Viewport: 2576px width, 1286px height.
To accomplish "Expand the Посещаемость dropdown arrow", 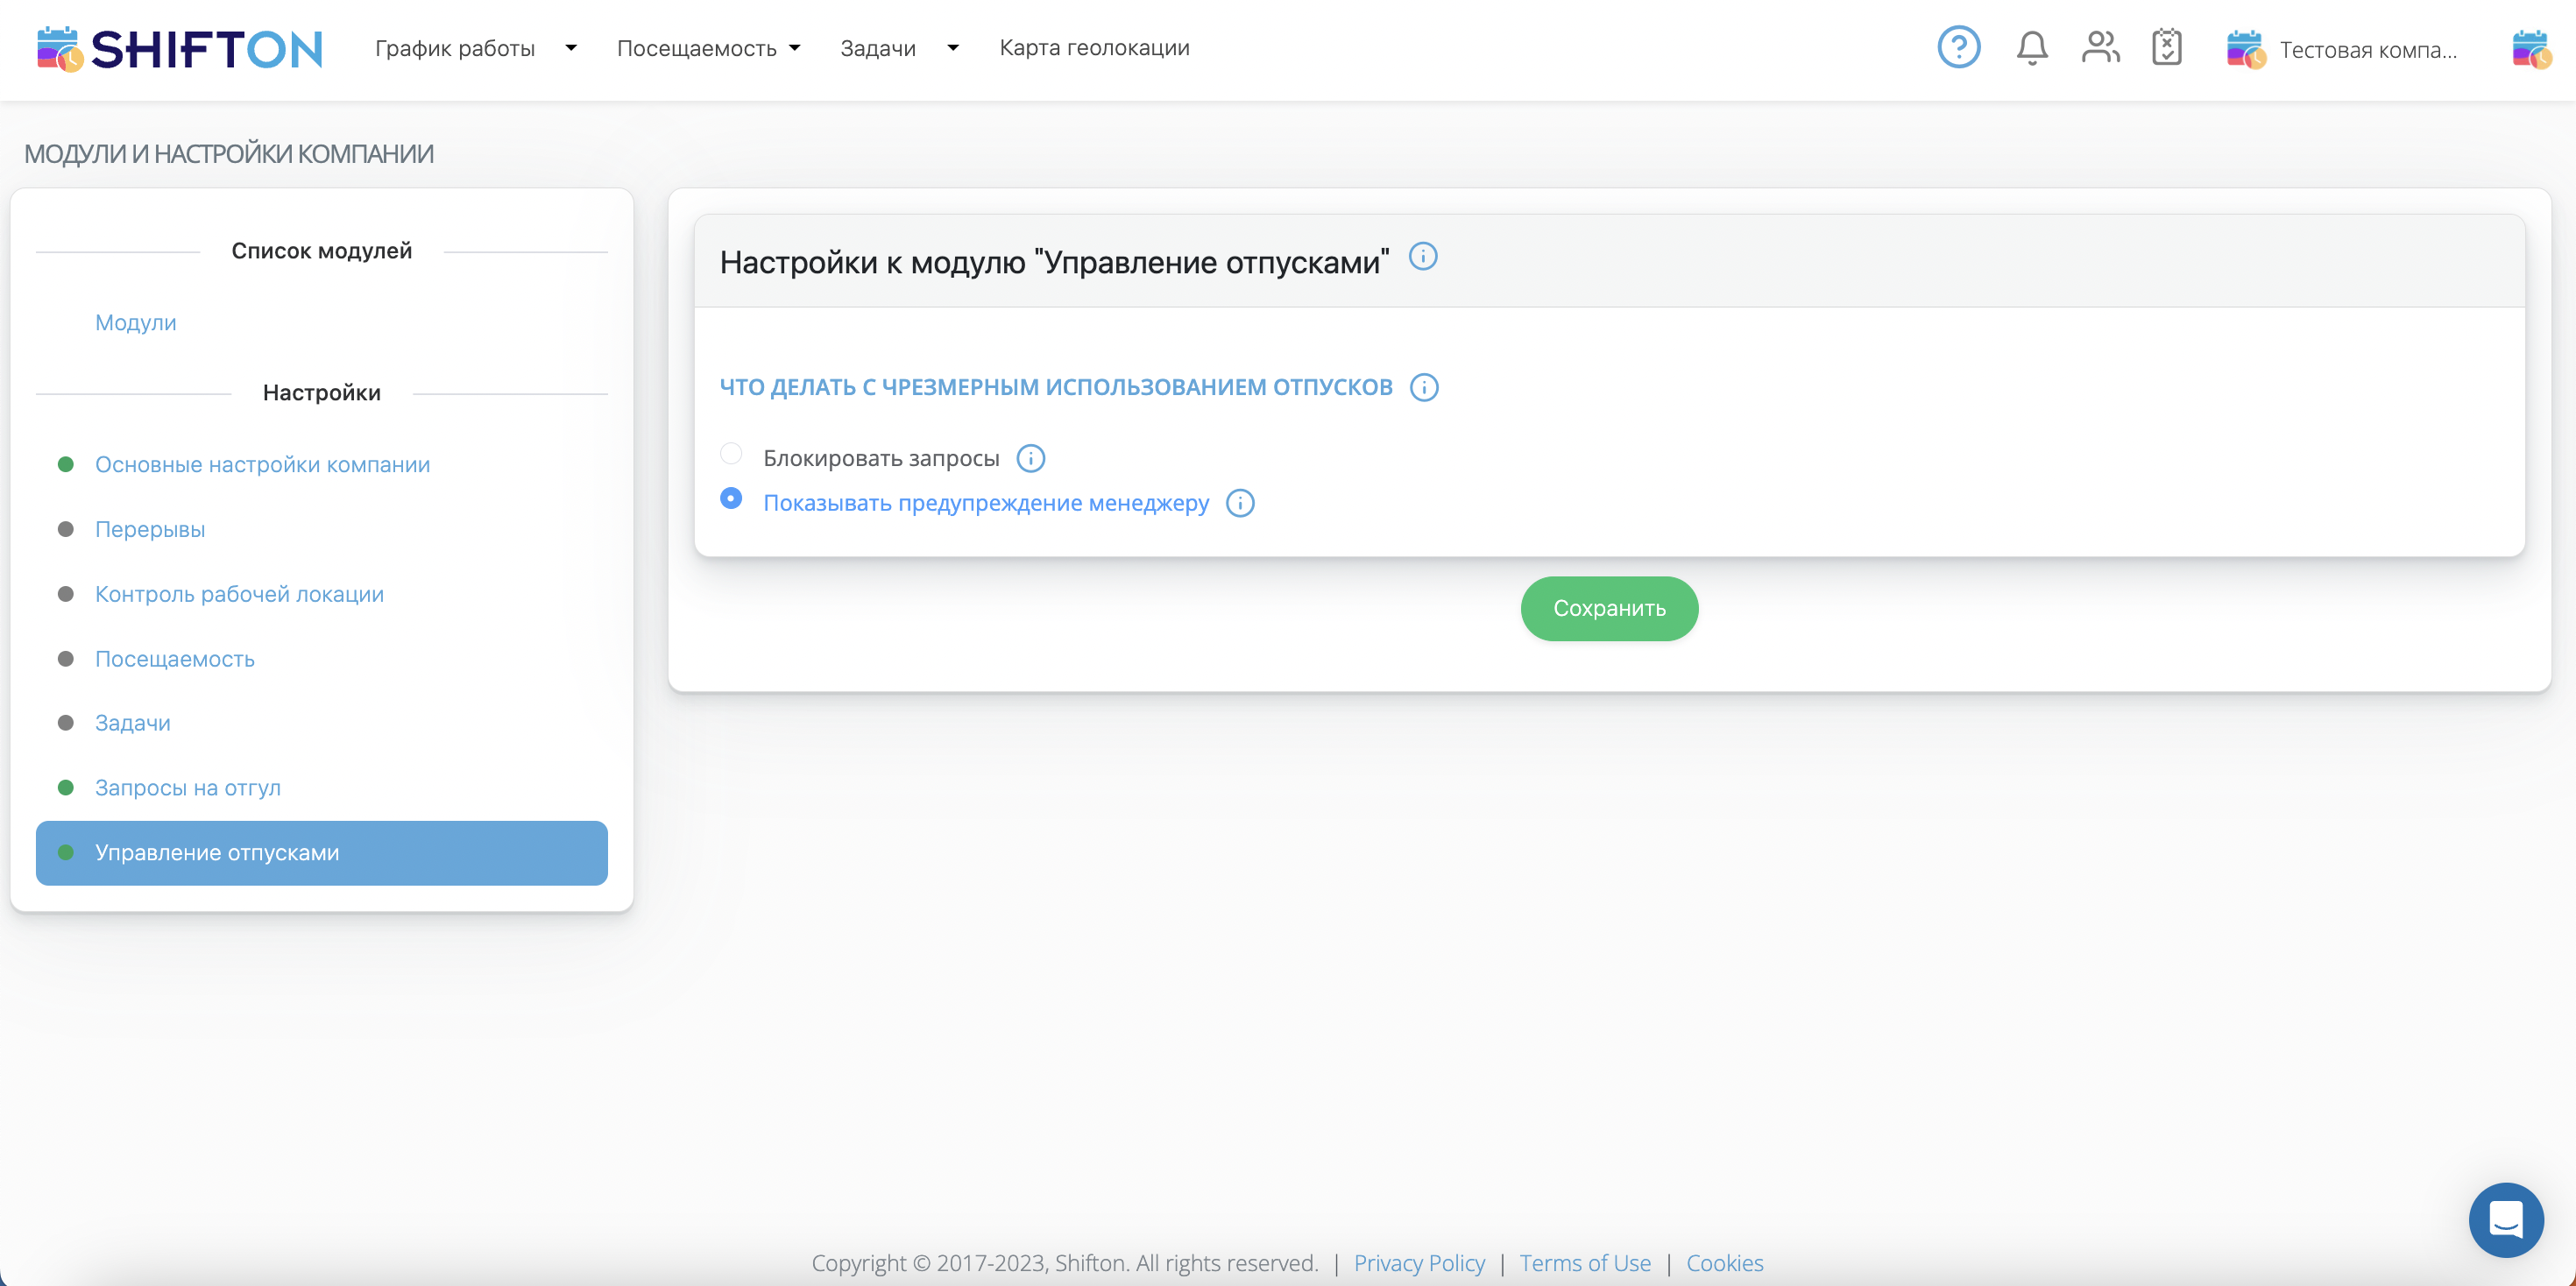I will [x=795, y=47].
